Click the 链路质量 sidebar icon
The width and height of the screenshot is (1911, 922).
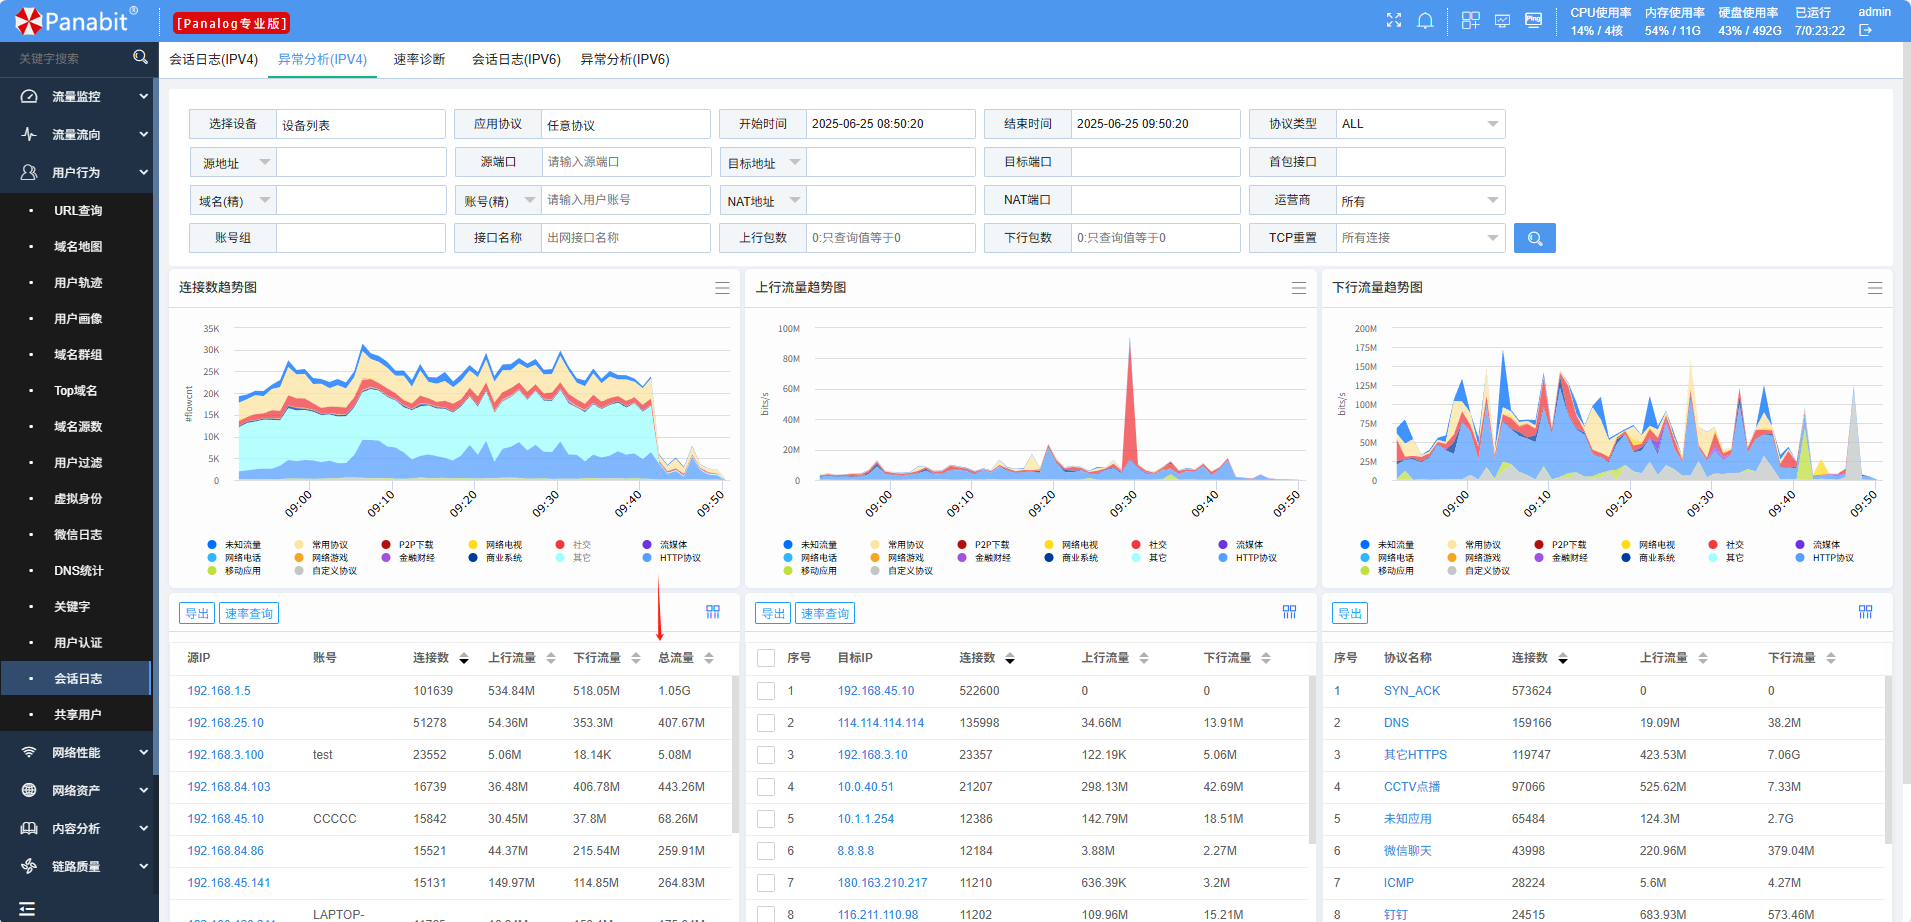tap(29, 866)
